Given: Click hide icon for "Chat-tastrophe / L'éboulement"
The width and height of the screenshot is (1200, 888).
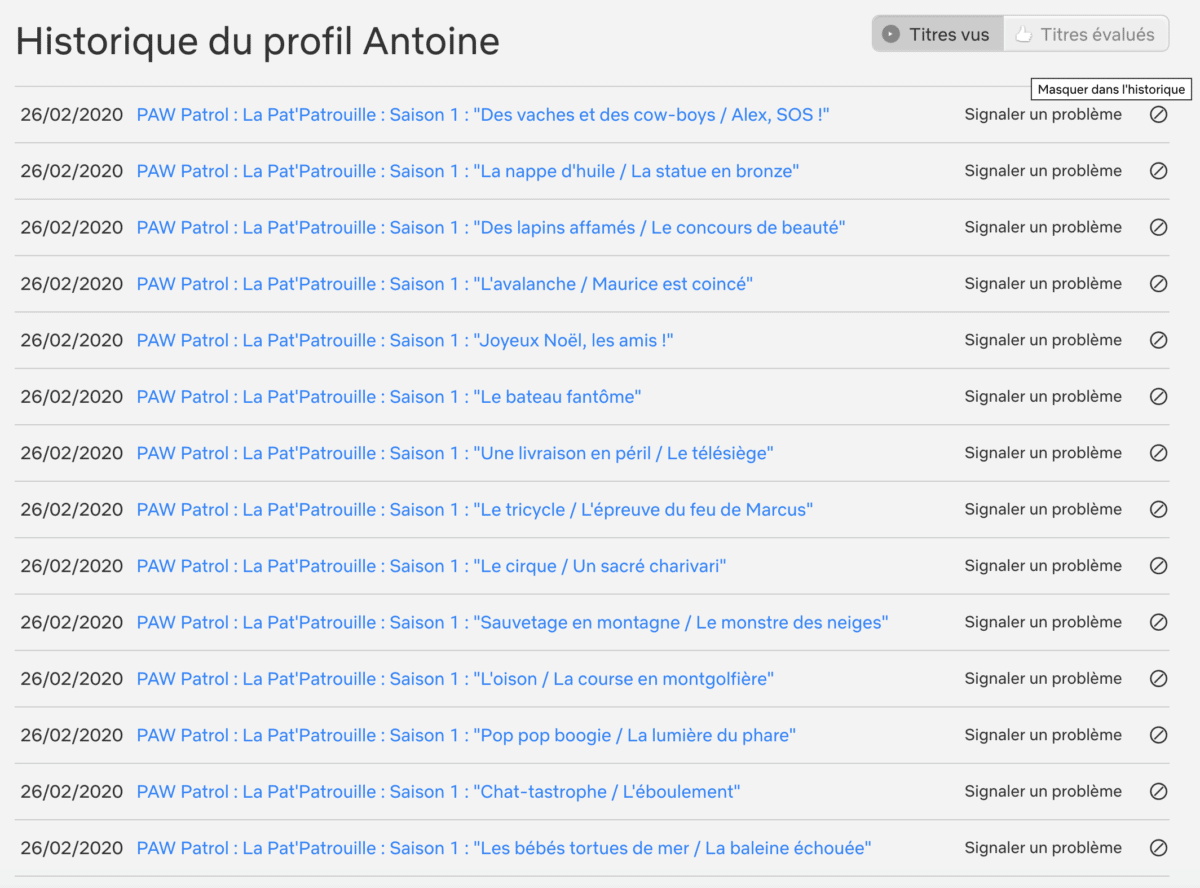Looking at the screenshot, I should pyautogui.click(x=1158, y=791).
